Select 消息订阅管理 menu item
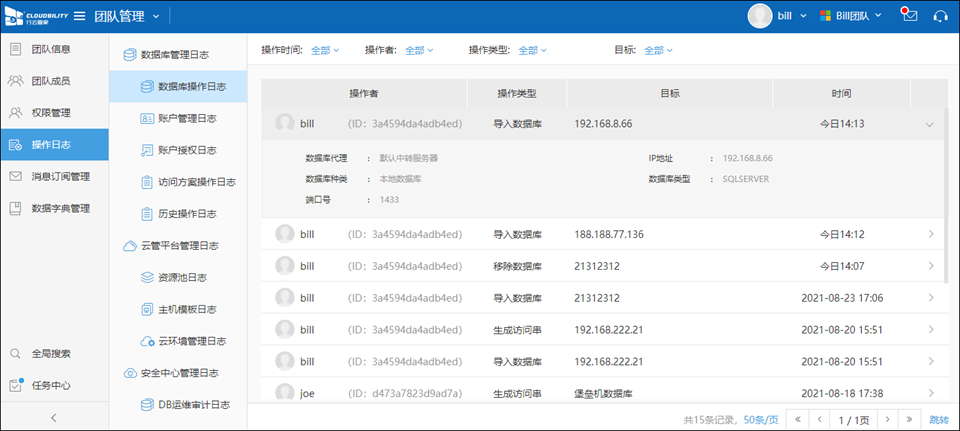 (x=60, y=176)
